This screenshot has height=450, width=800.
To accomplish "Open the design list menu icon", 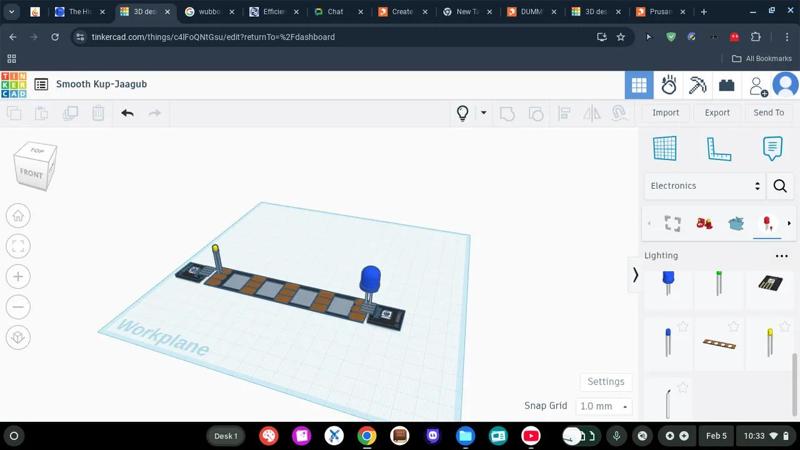I will pyautogui.click(x=41, y=84).
